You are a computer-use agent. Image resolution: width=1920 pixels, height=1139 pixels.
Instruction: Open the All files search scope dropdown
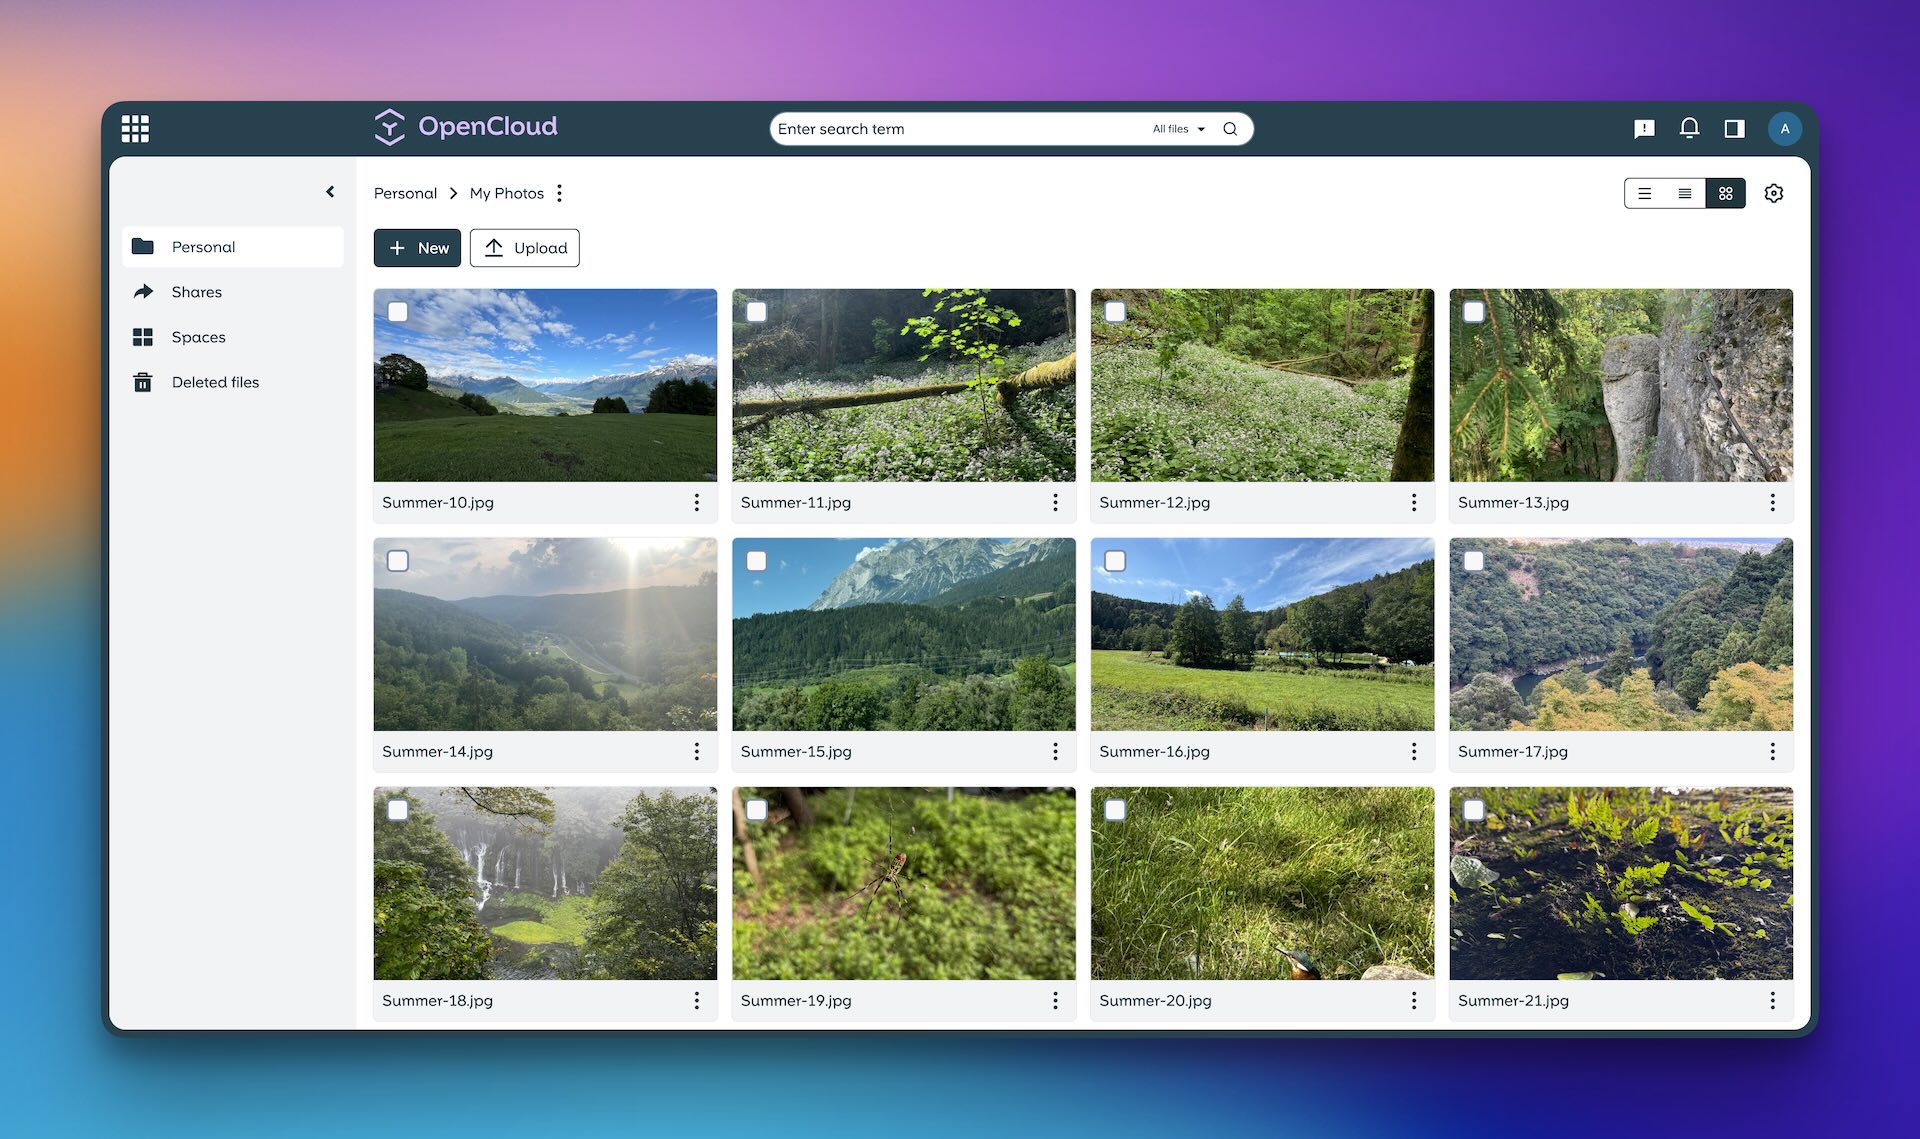pos(1178,128)
